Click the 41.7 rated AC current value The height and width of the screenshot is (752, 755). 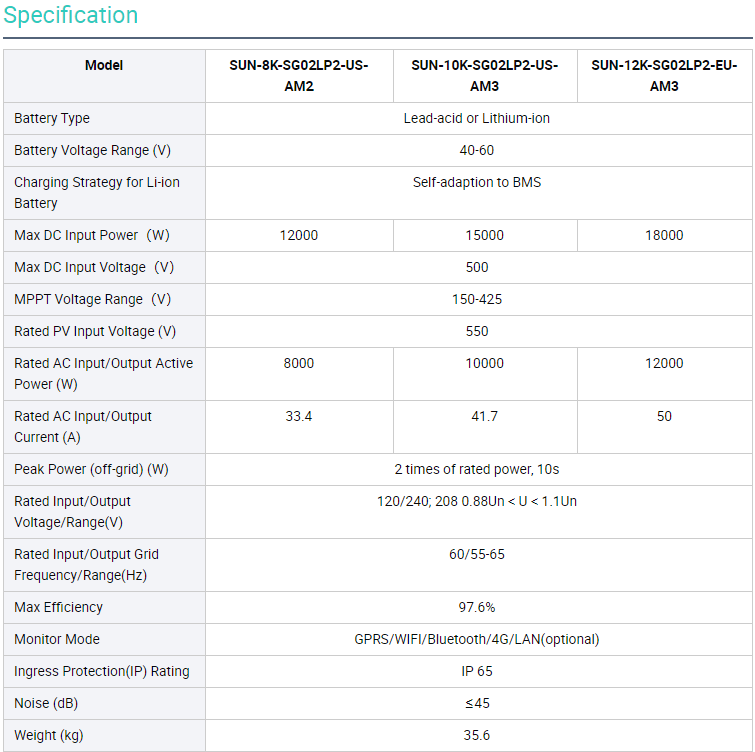(x=484, y=416)
